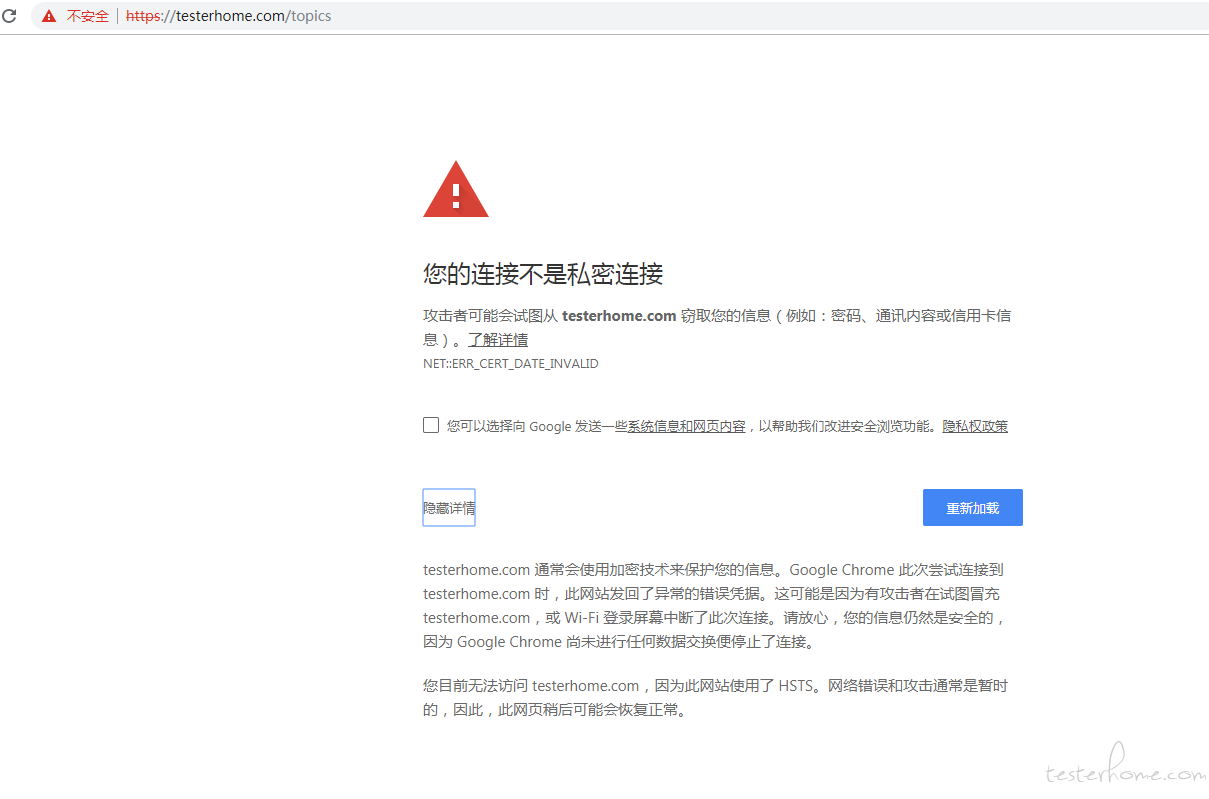Viewport: 1209px width, 799px height.
Task: Click the 不安全 security label
Action: point(88,16)
